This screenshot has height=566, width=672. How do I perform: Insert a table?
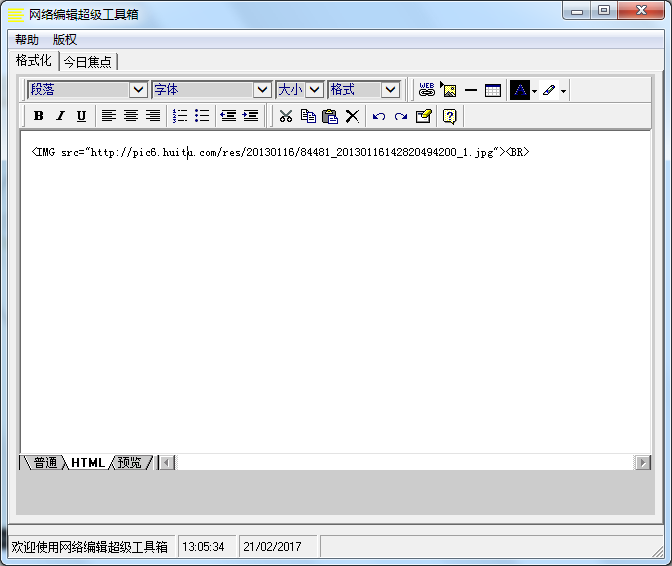tap(493, 90)
